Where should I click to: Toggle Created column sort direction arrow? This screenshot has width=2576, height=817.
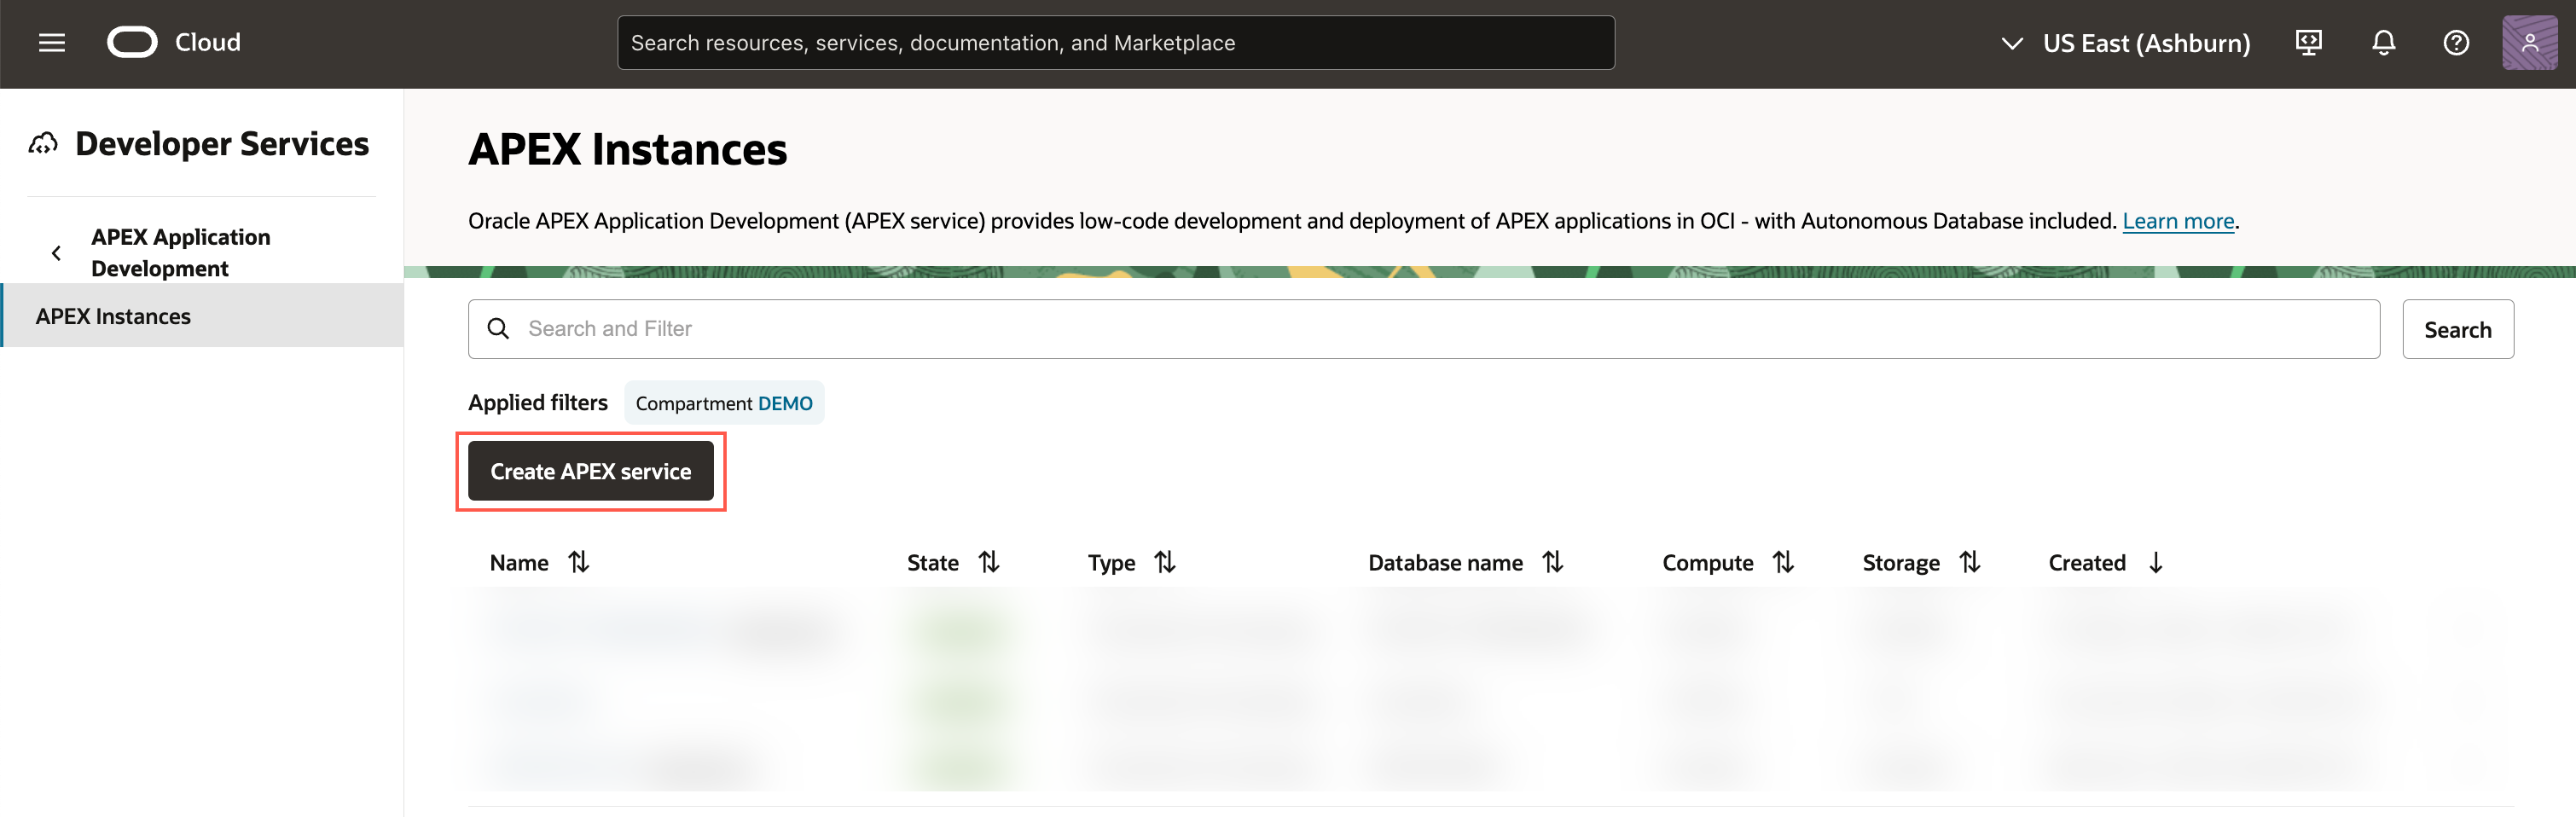pyautogui.click(x=2156, y=563)
